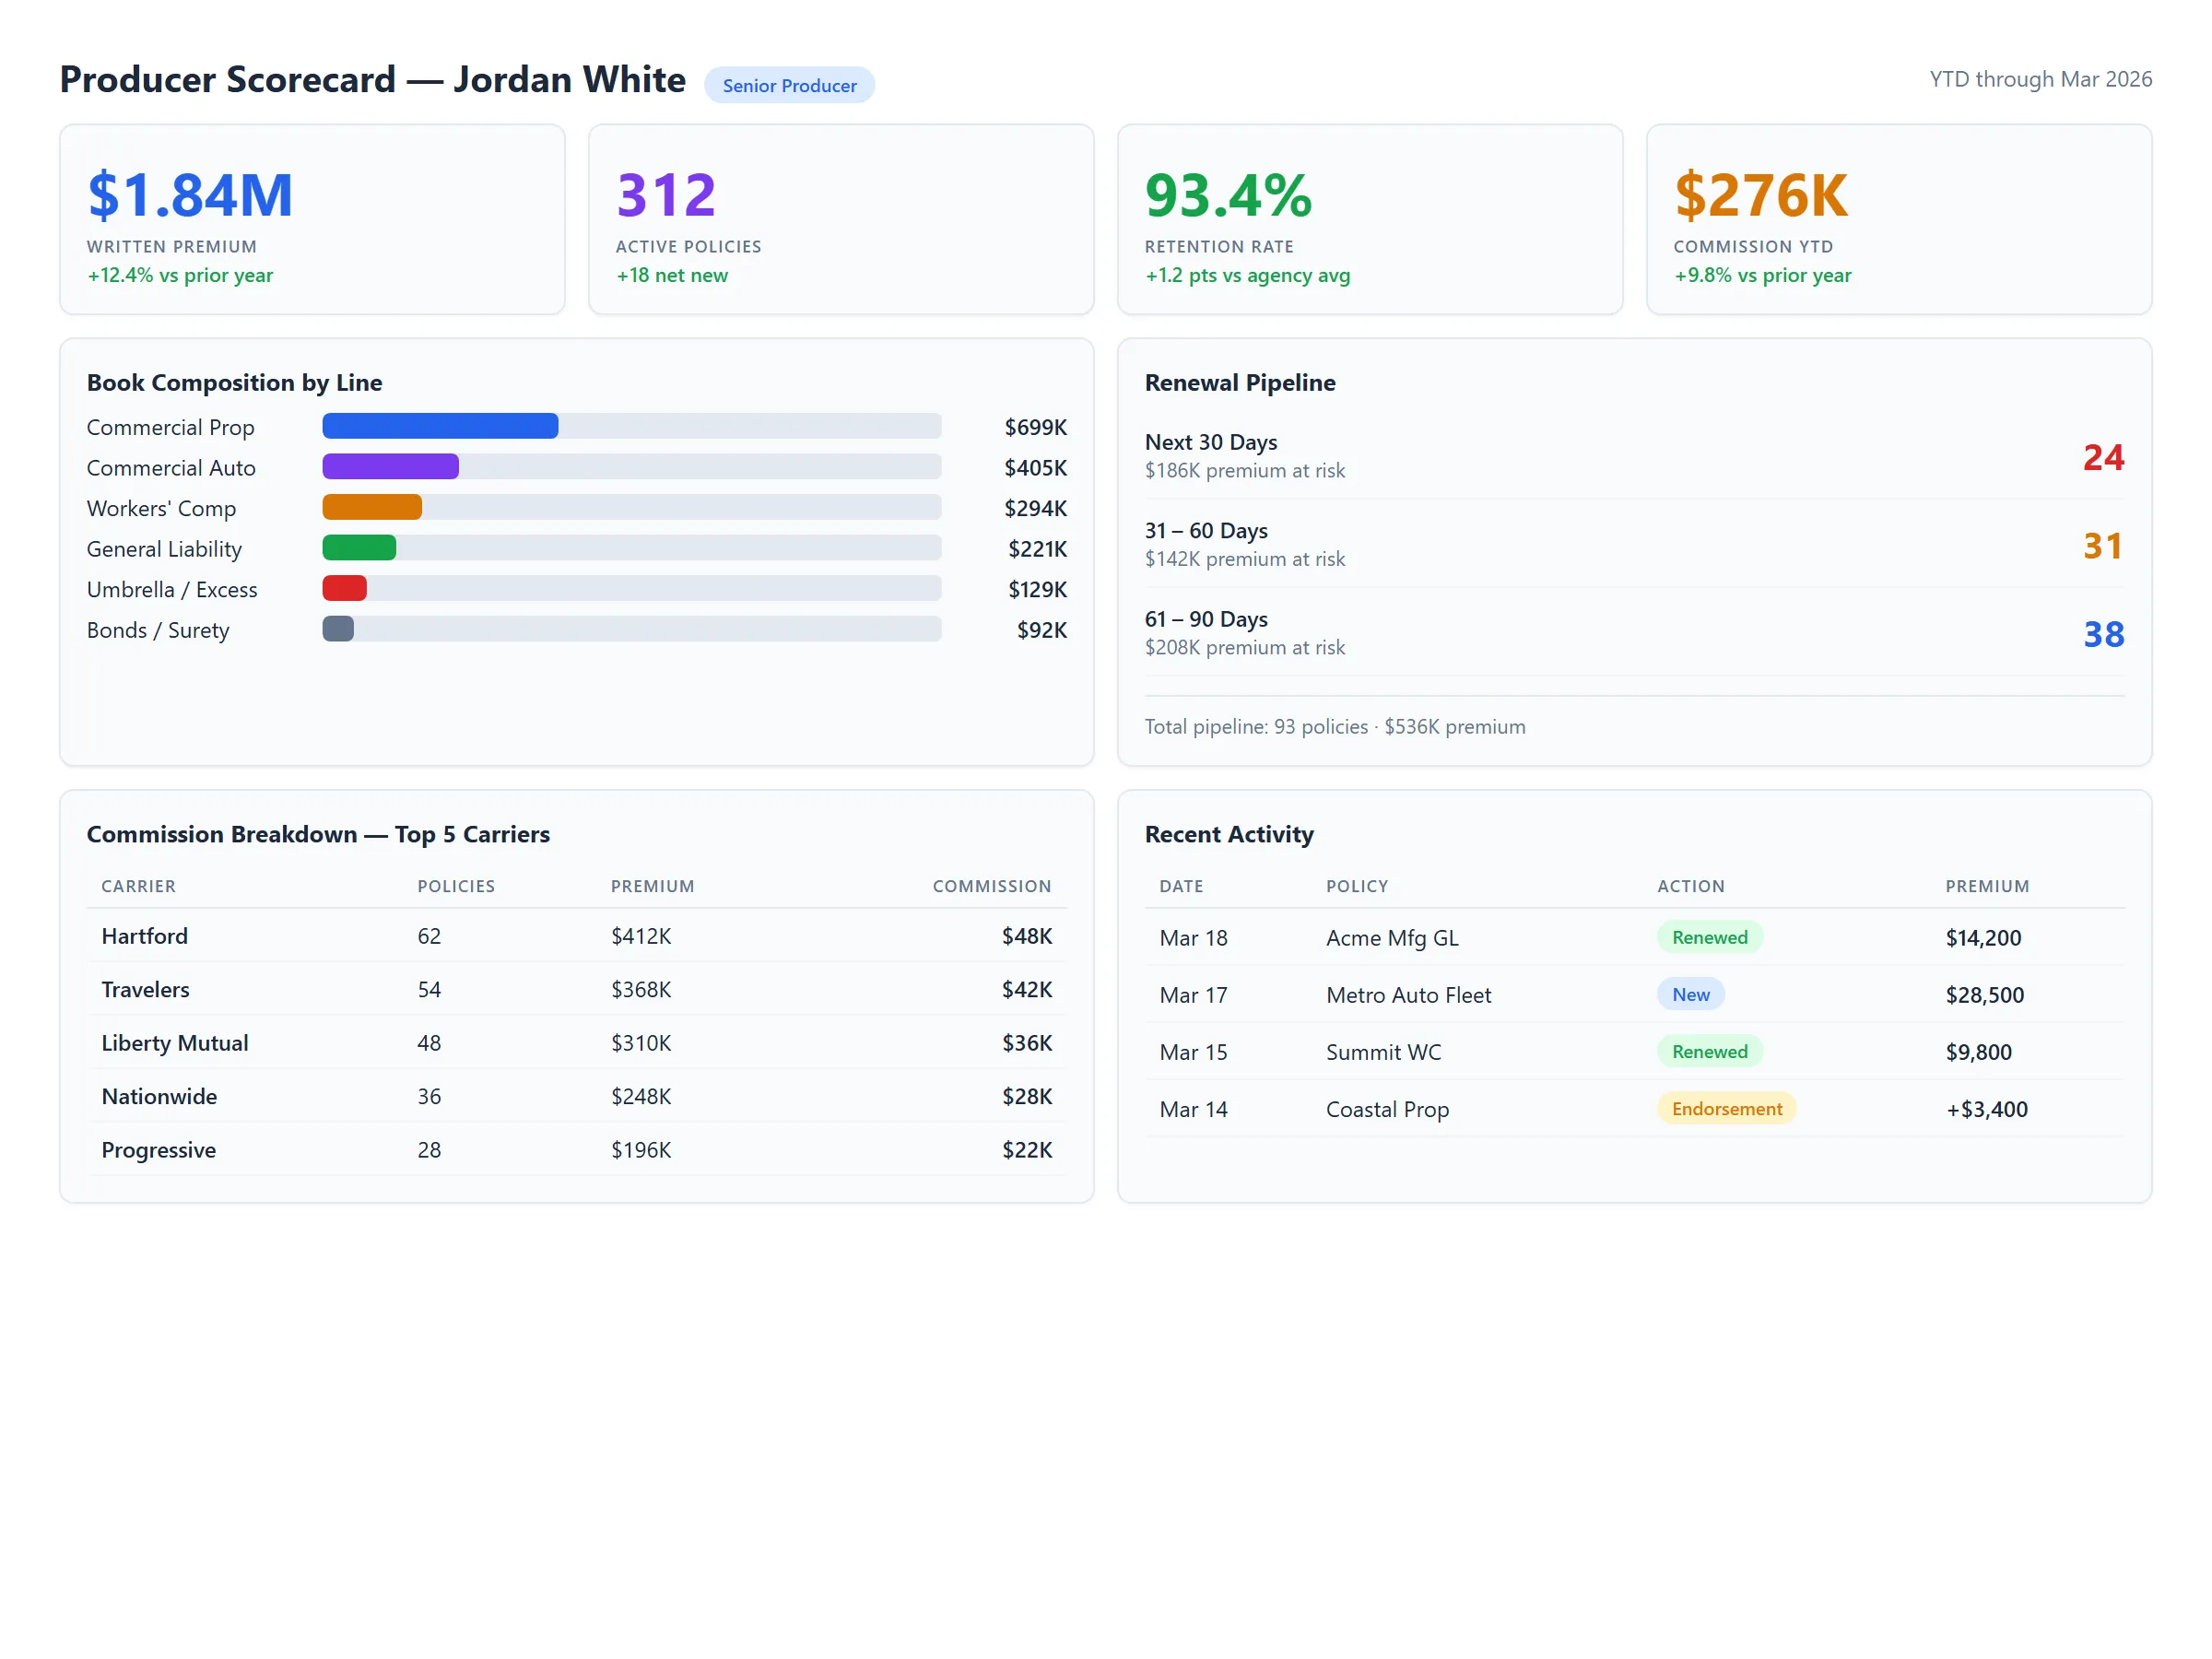Click the Umbrella / Excess red bar
Screen dimensions: 2212x1659
(x=344, y=589)
